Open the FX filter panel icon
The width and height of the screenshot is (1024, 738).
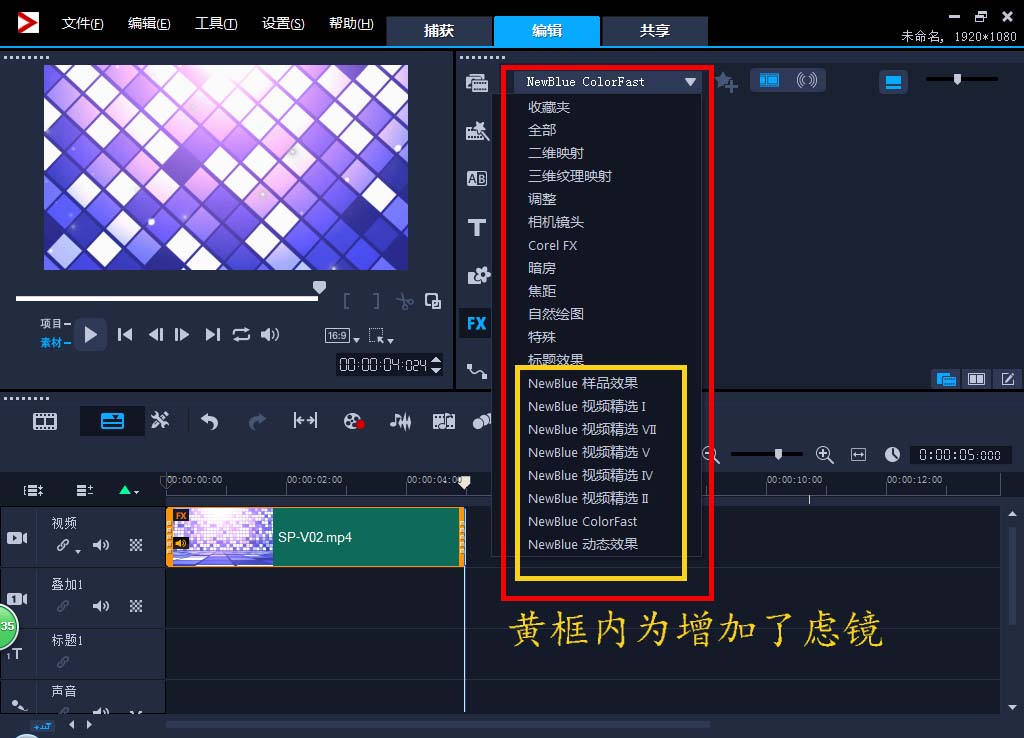(476, 323)
